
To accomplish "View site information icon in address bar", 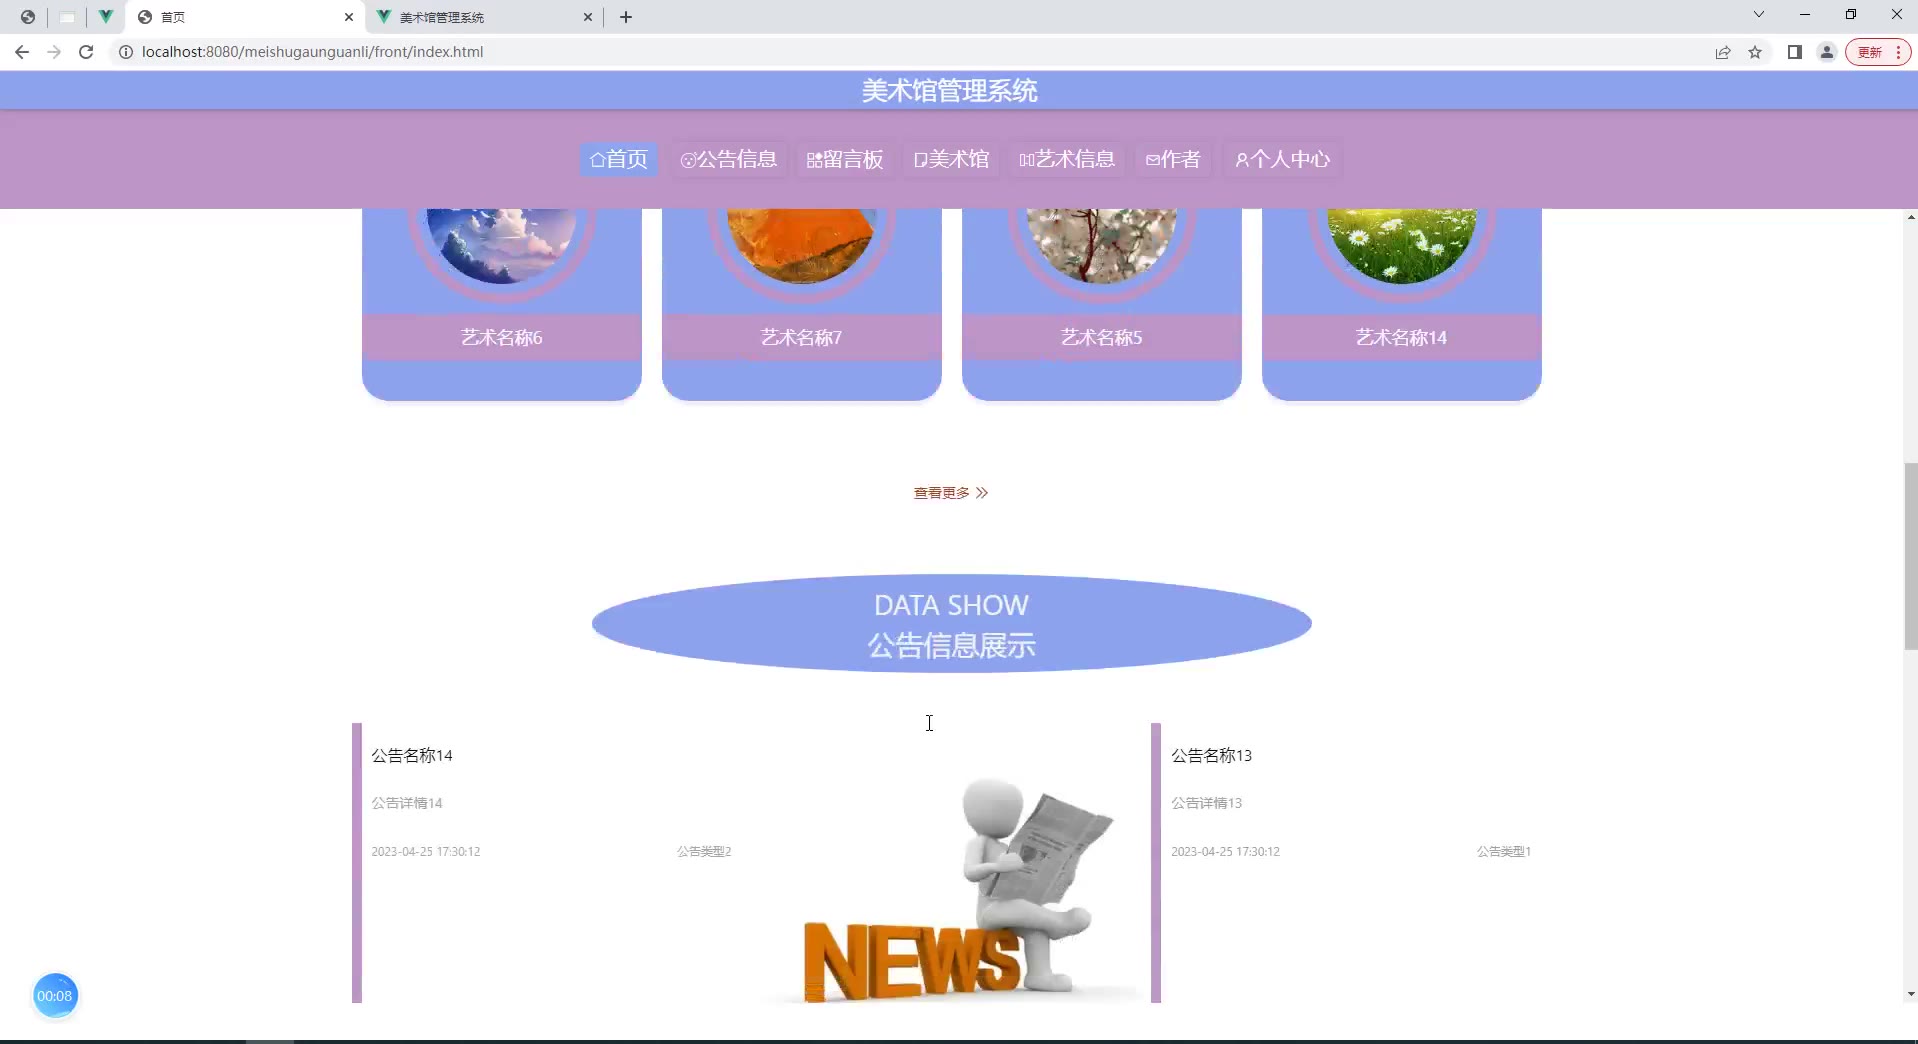I will pos(126,52).
